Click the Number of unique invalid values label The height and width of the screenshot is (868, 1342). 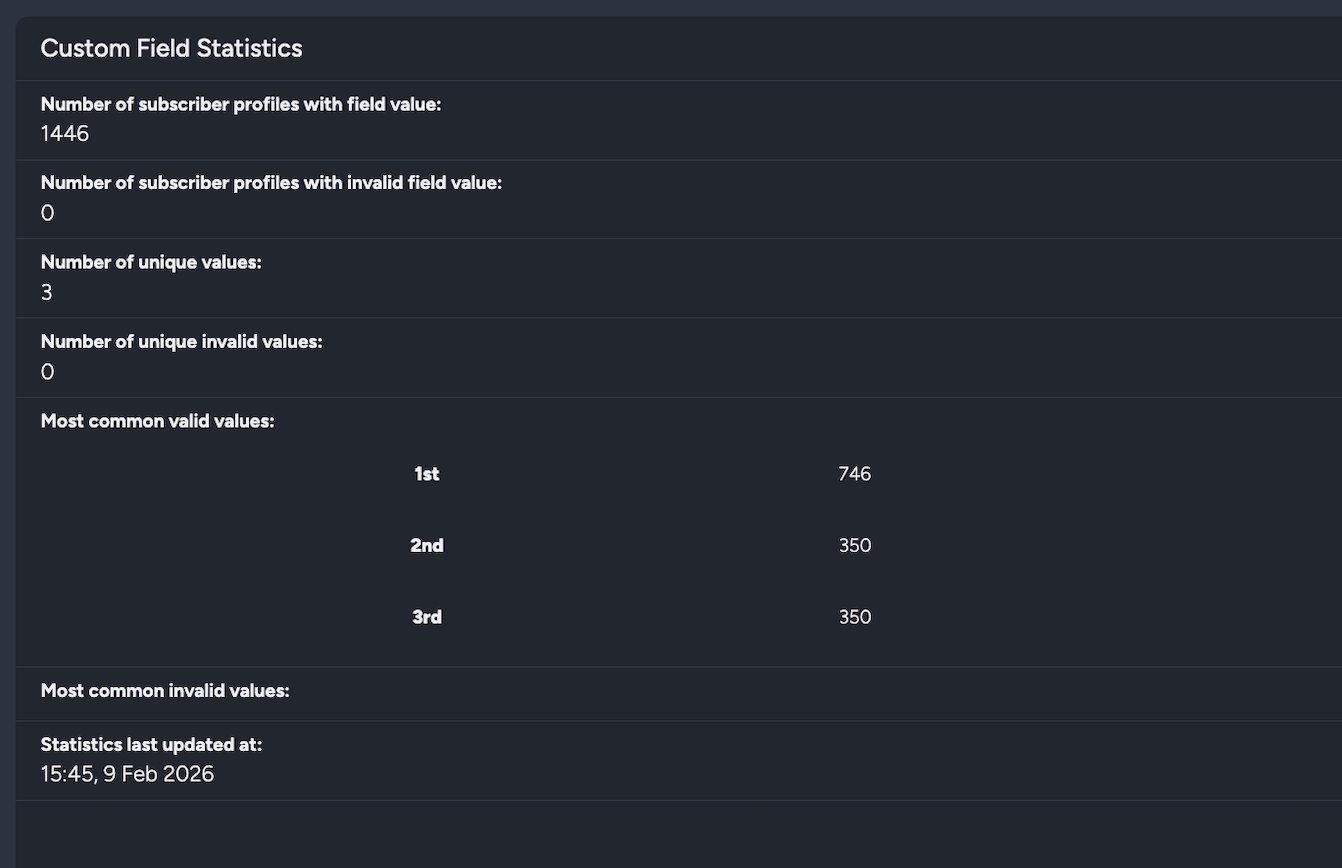(181, 342)
